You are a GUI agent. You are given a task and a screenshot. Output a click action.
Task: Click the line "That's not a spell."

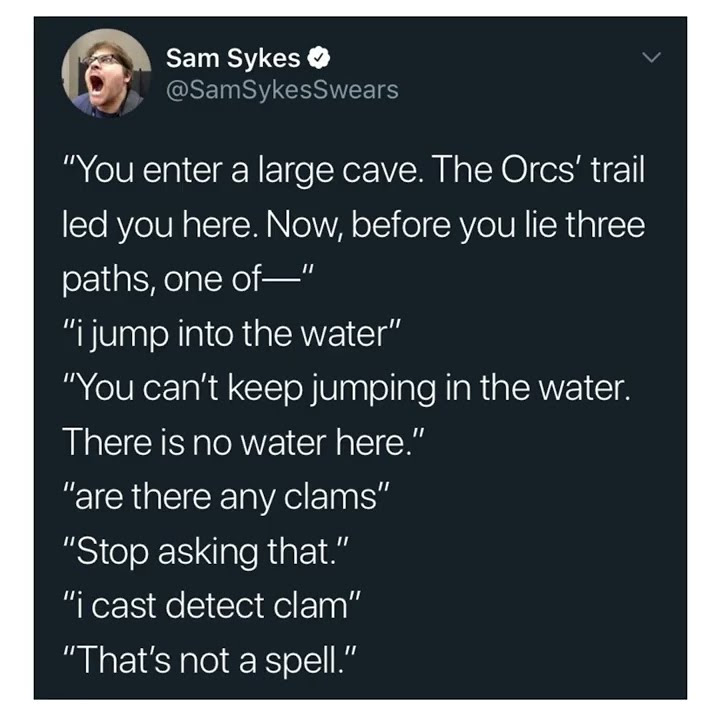coord(210,661)
